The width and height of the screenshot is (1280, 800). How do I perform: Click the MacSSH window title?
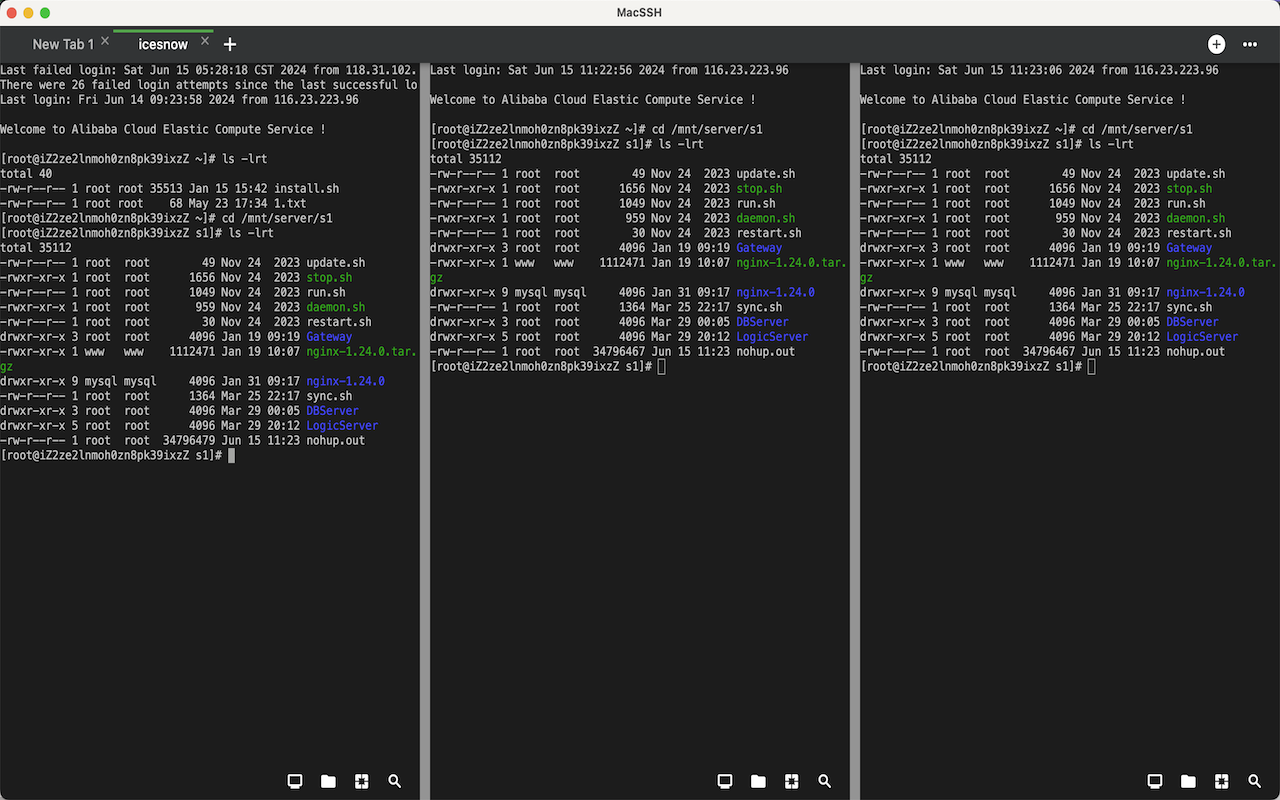[640, 12]
